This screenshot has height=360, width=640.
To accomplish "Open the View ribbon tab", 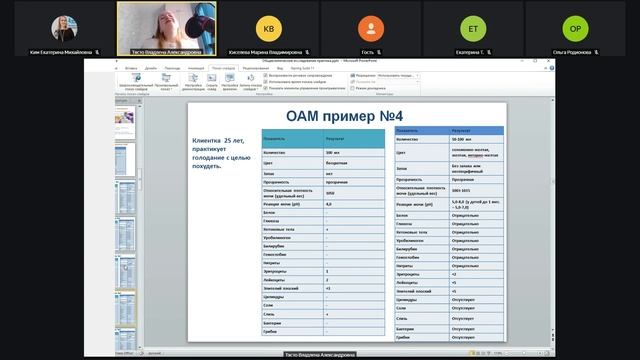I will (280, 68).
